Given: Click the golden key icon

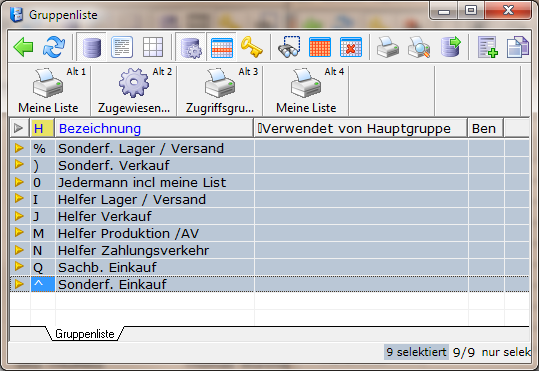Looking at the screenshot, I should click(252, 47).
